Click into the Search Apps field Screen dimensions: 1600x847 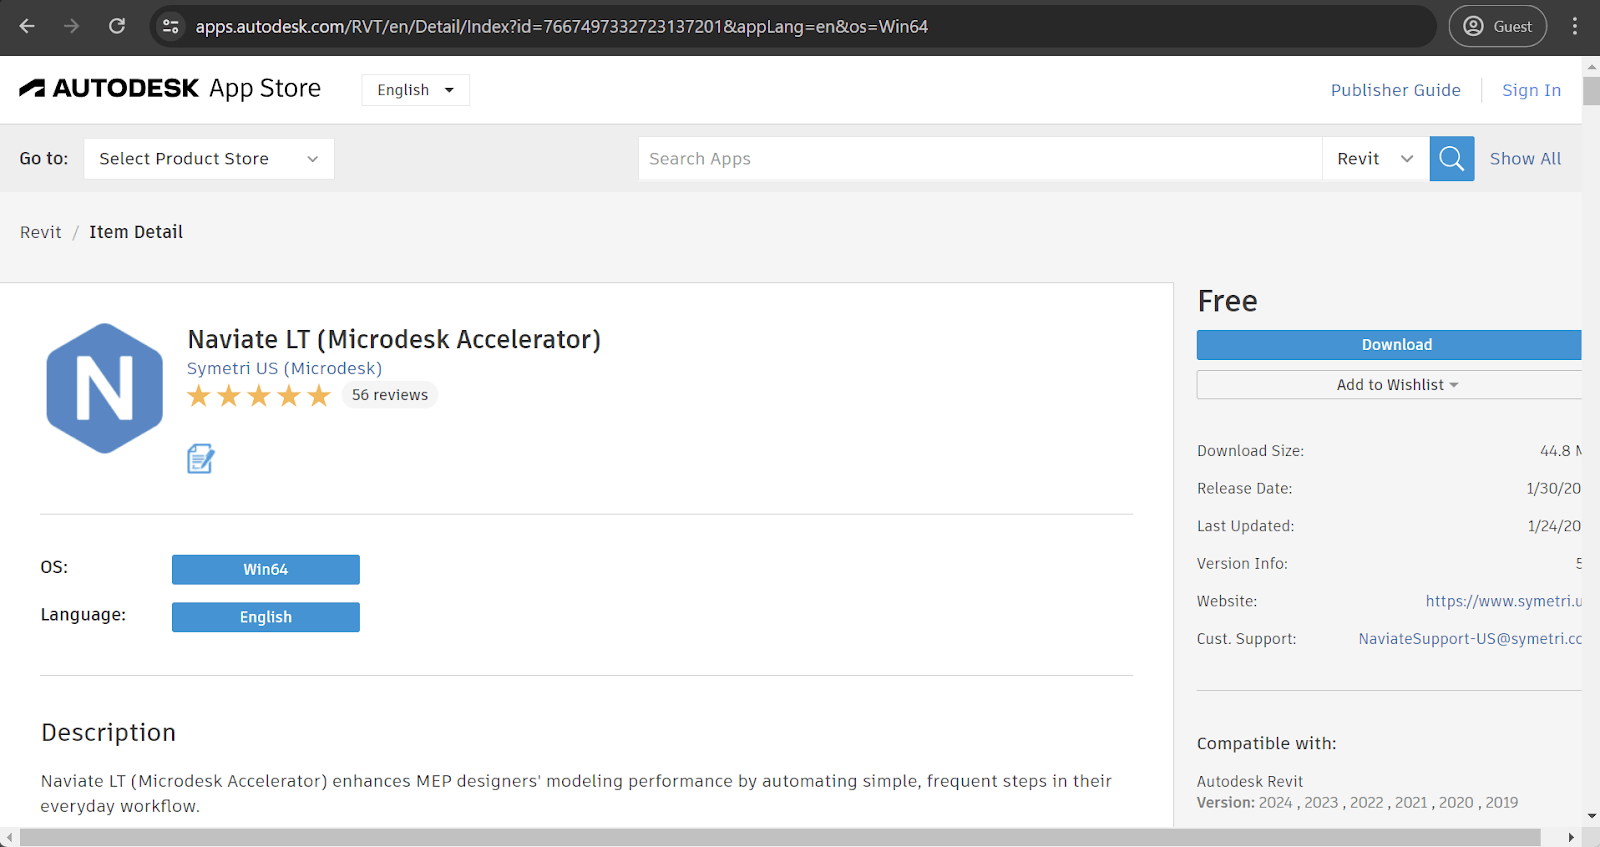979,159
